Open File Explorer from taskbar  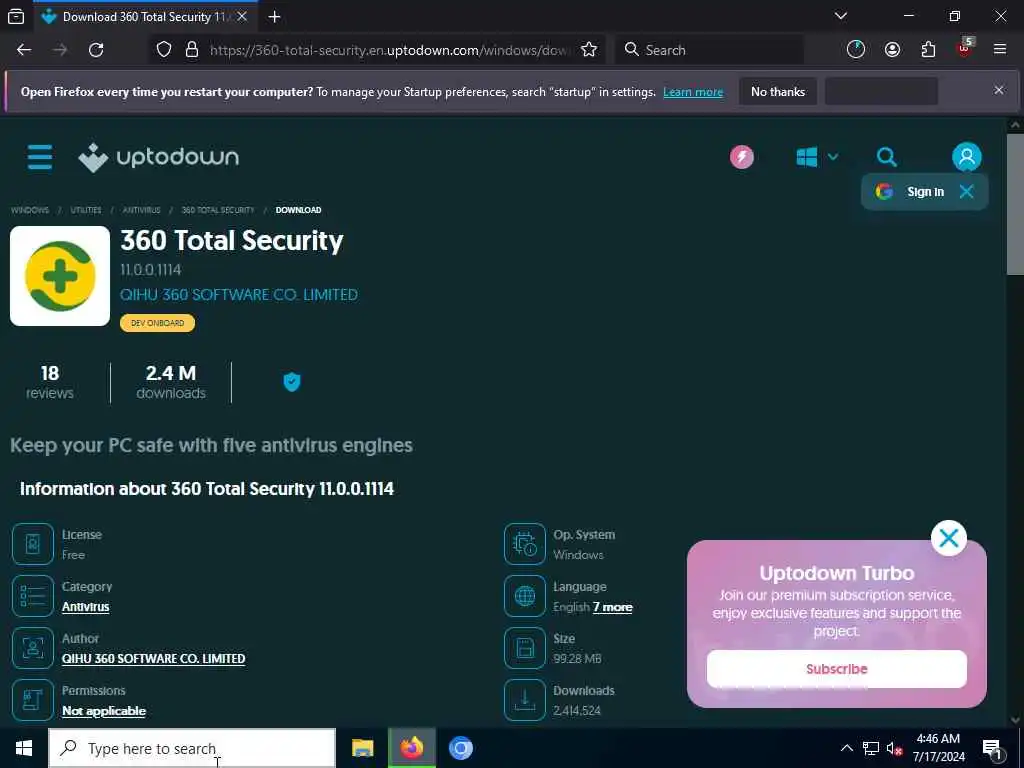click(x=362, y=748)
